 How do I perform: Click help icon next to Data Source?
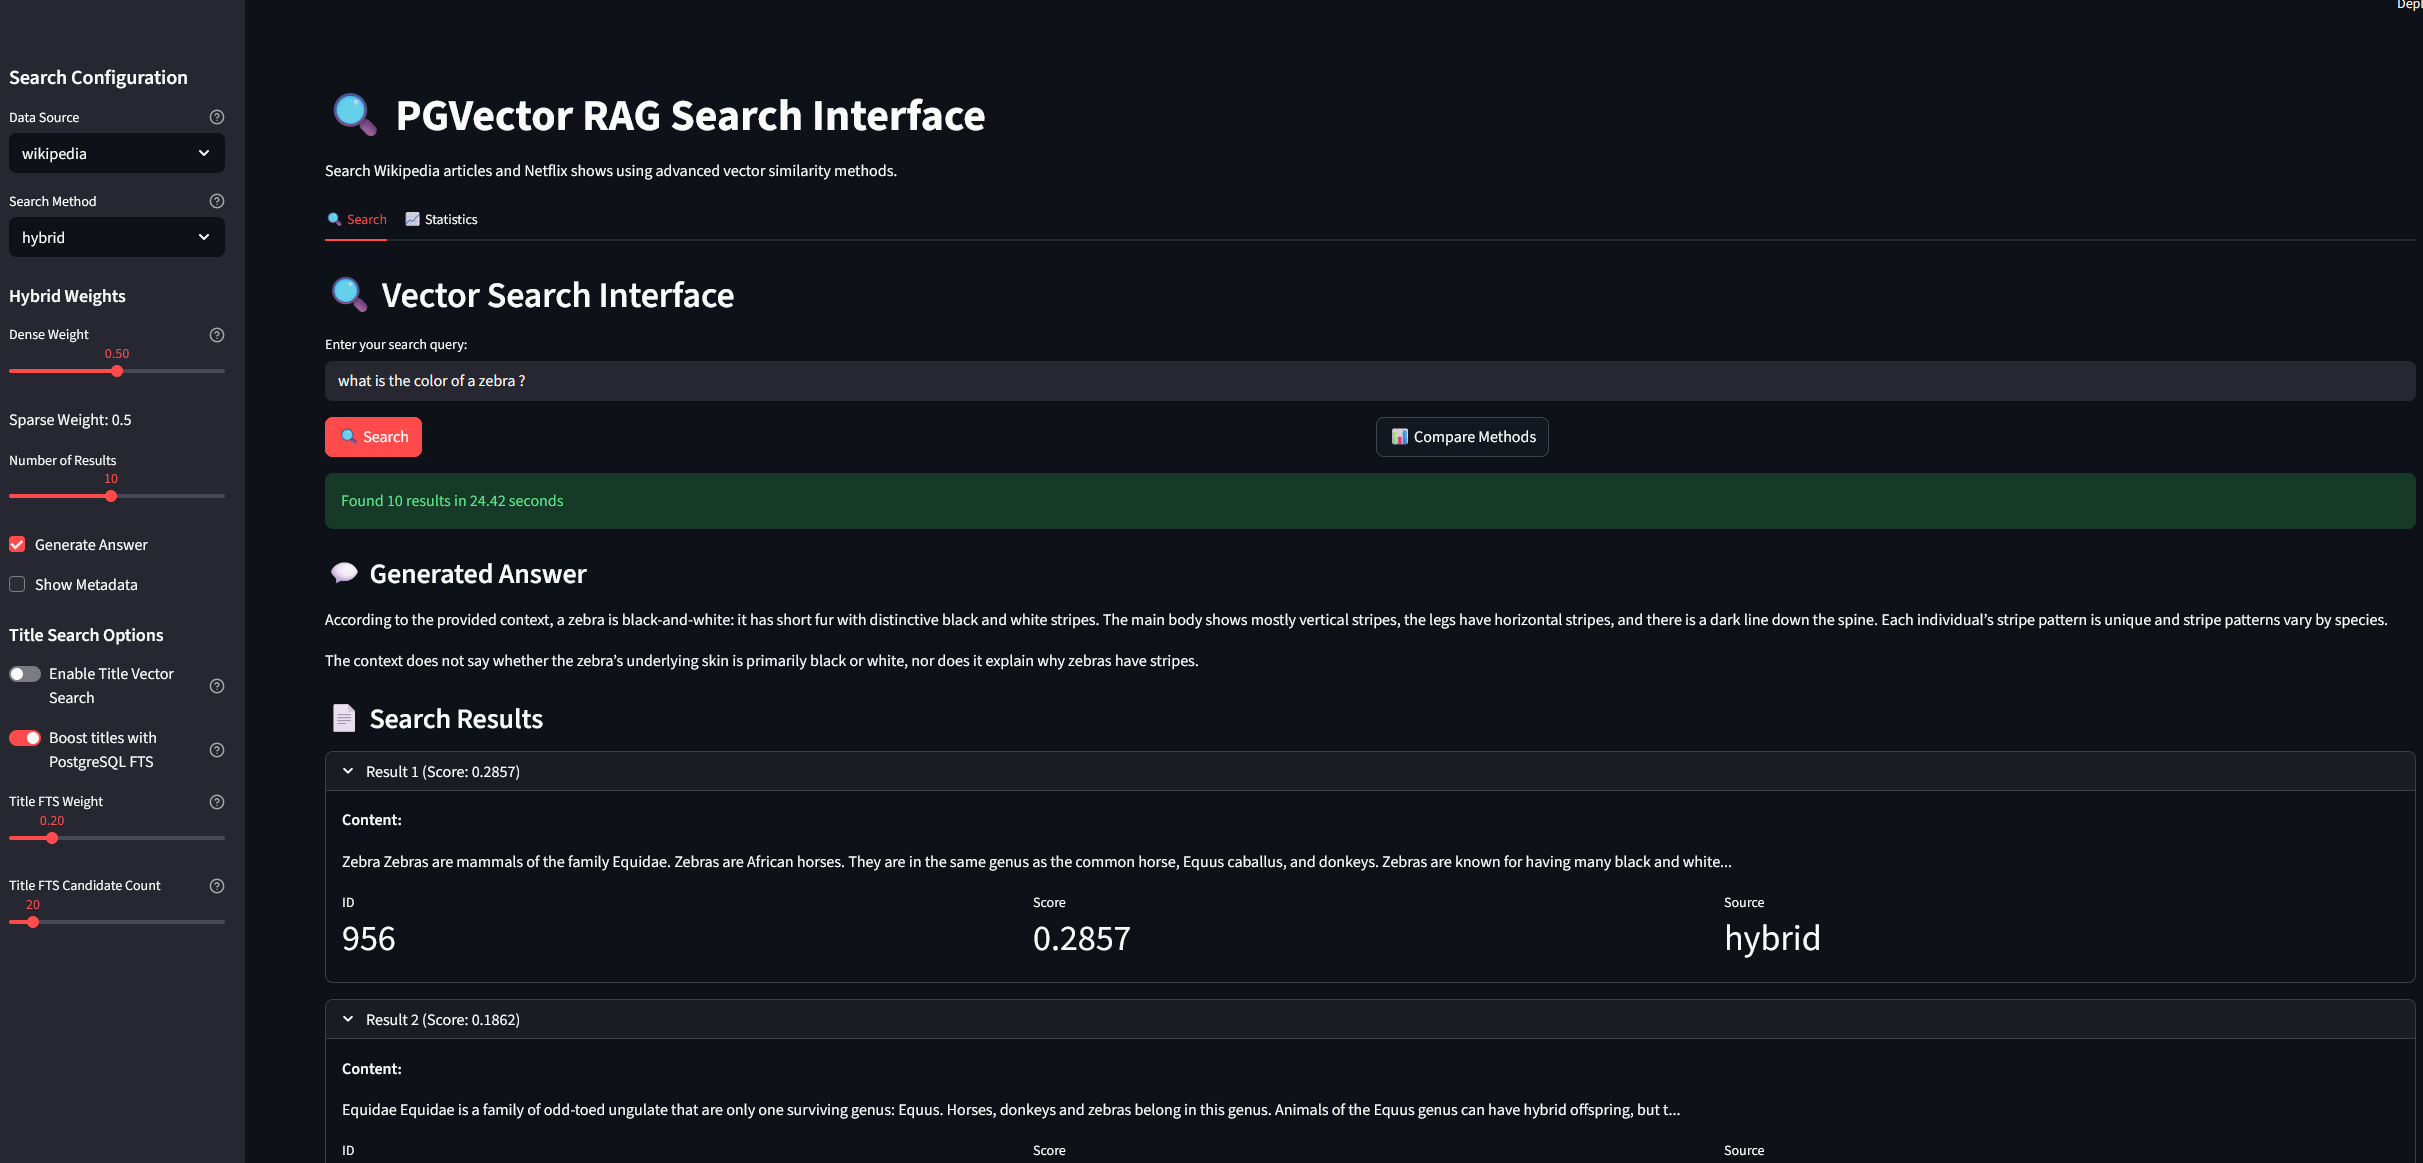217,117
